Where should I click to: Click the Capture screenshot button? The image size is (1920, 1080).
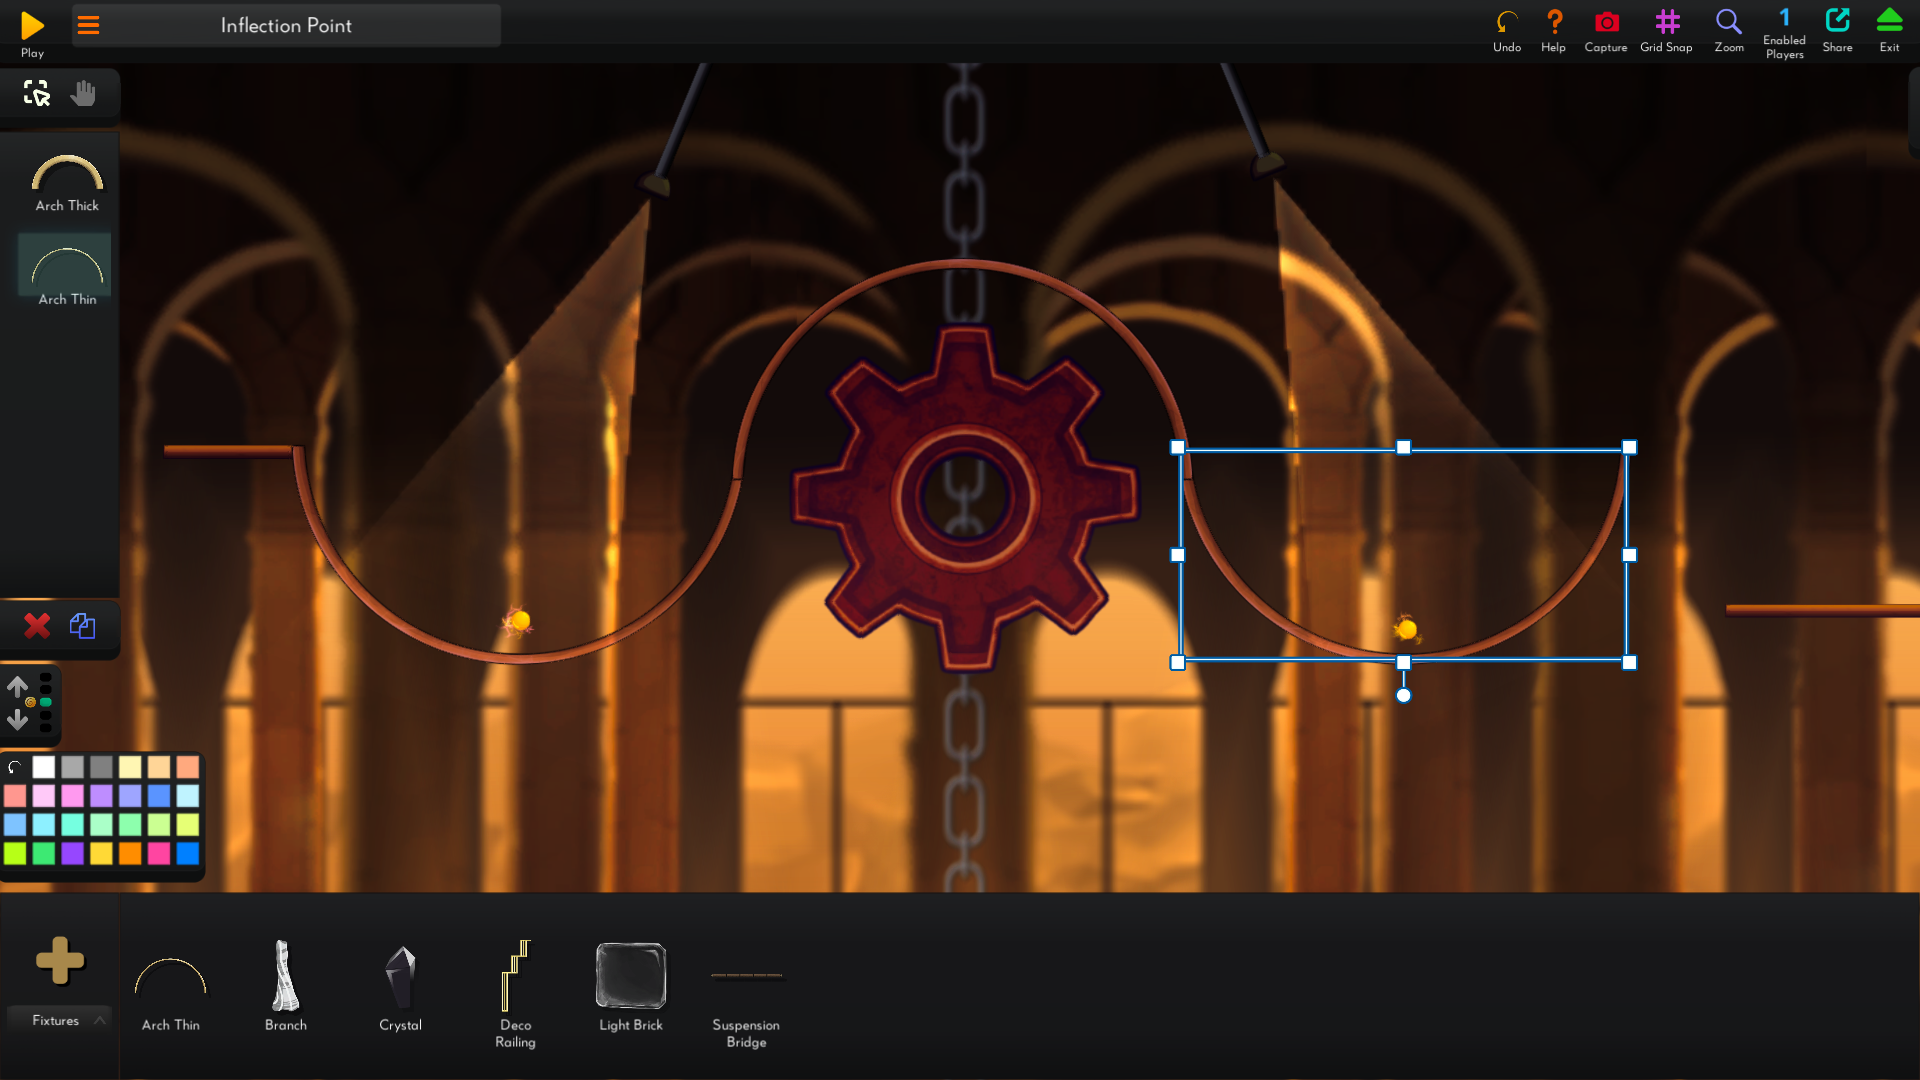click(1606, 24)
